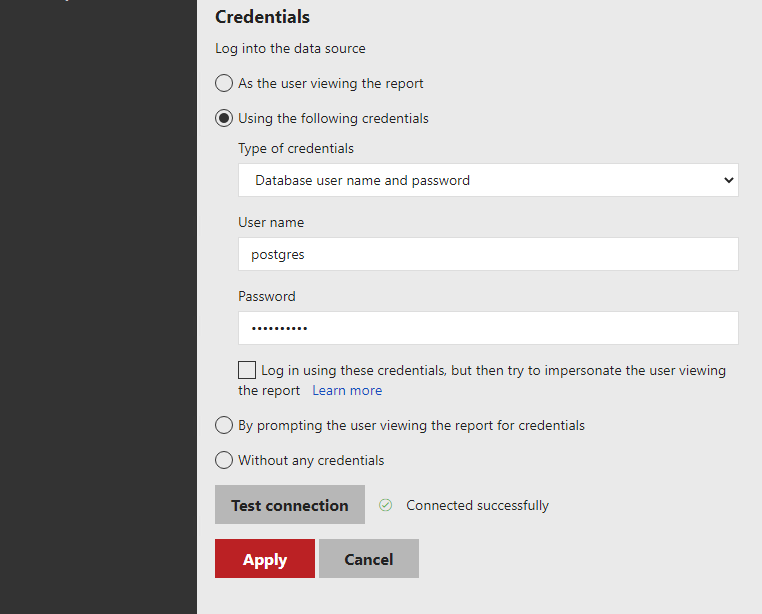The height and width of the screenshot is (614, 762).
Task: Open the Type of credentials dropdown
Action: click(x=488, y=180)
